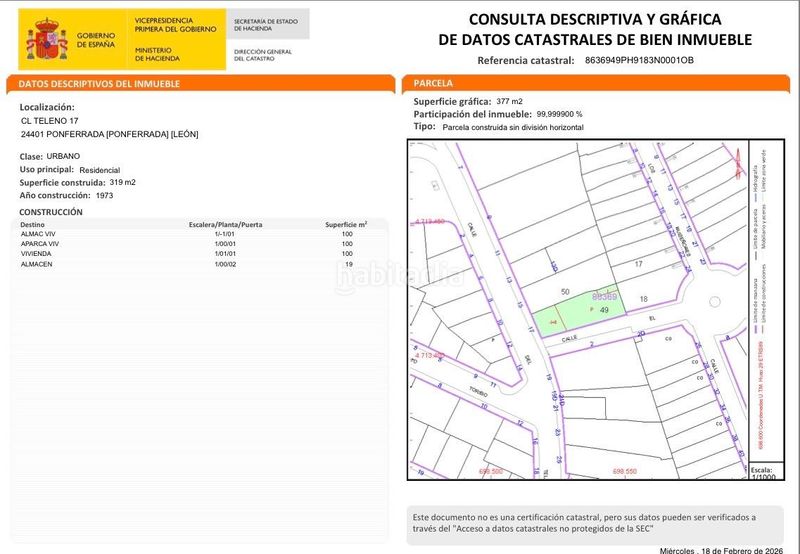The width and height of the screenshot is (800, 554).
Task: Click the "1/-1/01" location cell
Action: coord(225,234)
